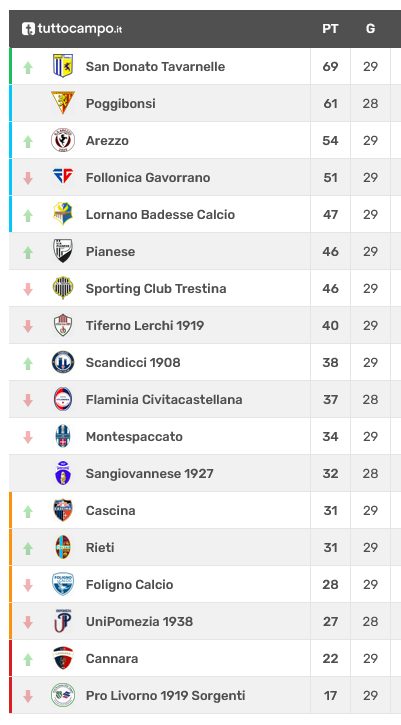Click Pro Livorno 1919 Sorgenti crest
This screenshot has height=725, width=401.
click(63, 695)
